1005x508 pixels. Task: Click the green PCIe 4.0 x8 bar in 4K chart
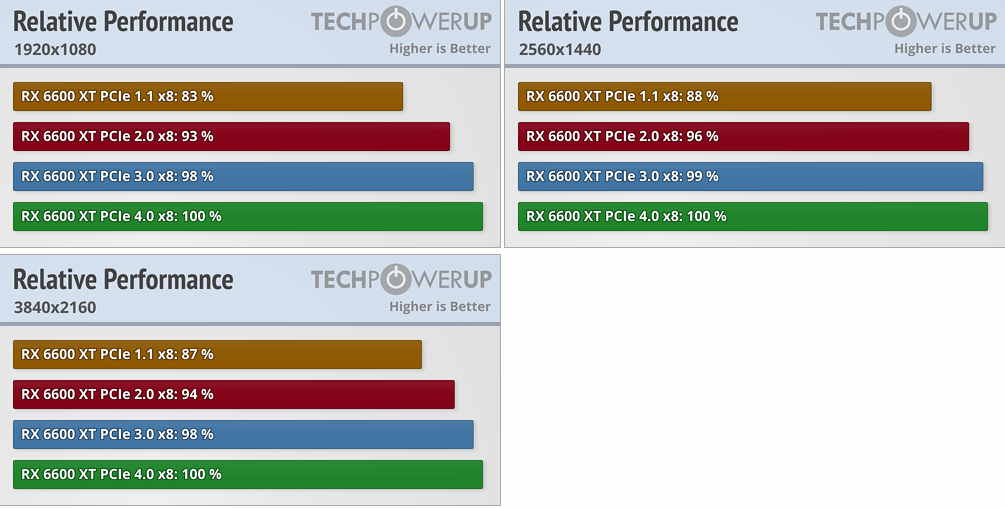tap(248, 474)
